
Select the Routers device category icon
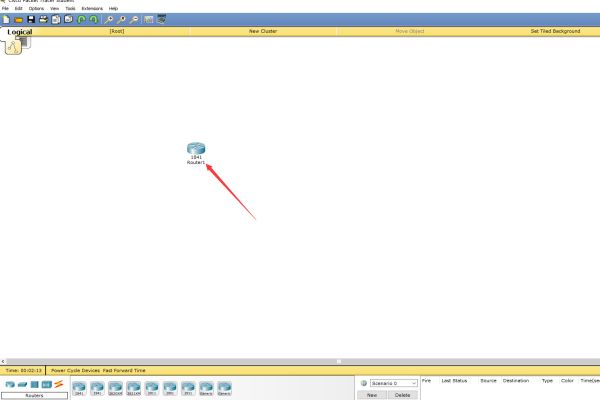[10, 384]
